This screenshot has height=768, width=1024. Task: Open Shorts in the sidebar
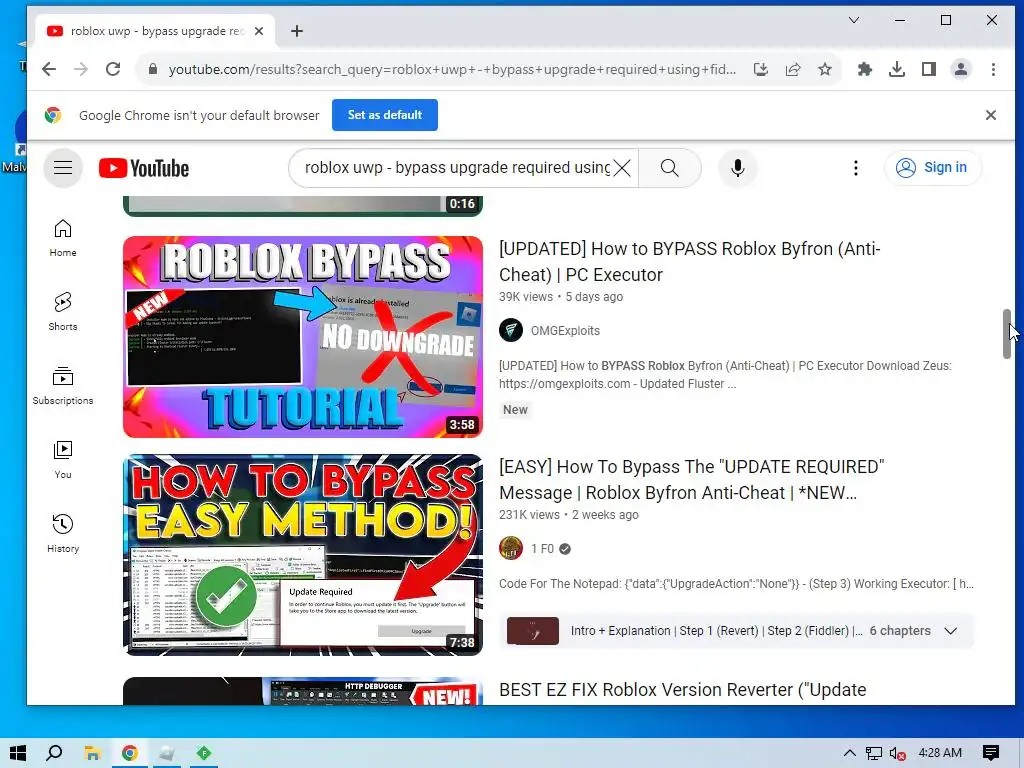point(63,312)
